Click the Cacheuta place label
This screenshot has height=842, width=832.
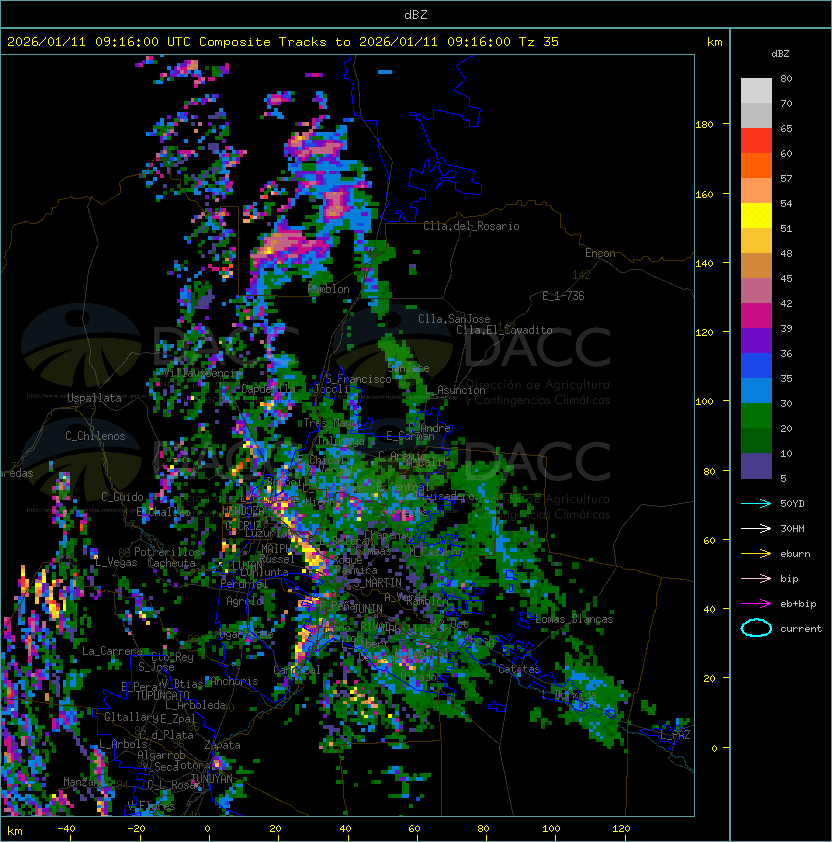[x=171, y=563]
